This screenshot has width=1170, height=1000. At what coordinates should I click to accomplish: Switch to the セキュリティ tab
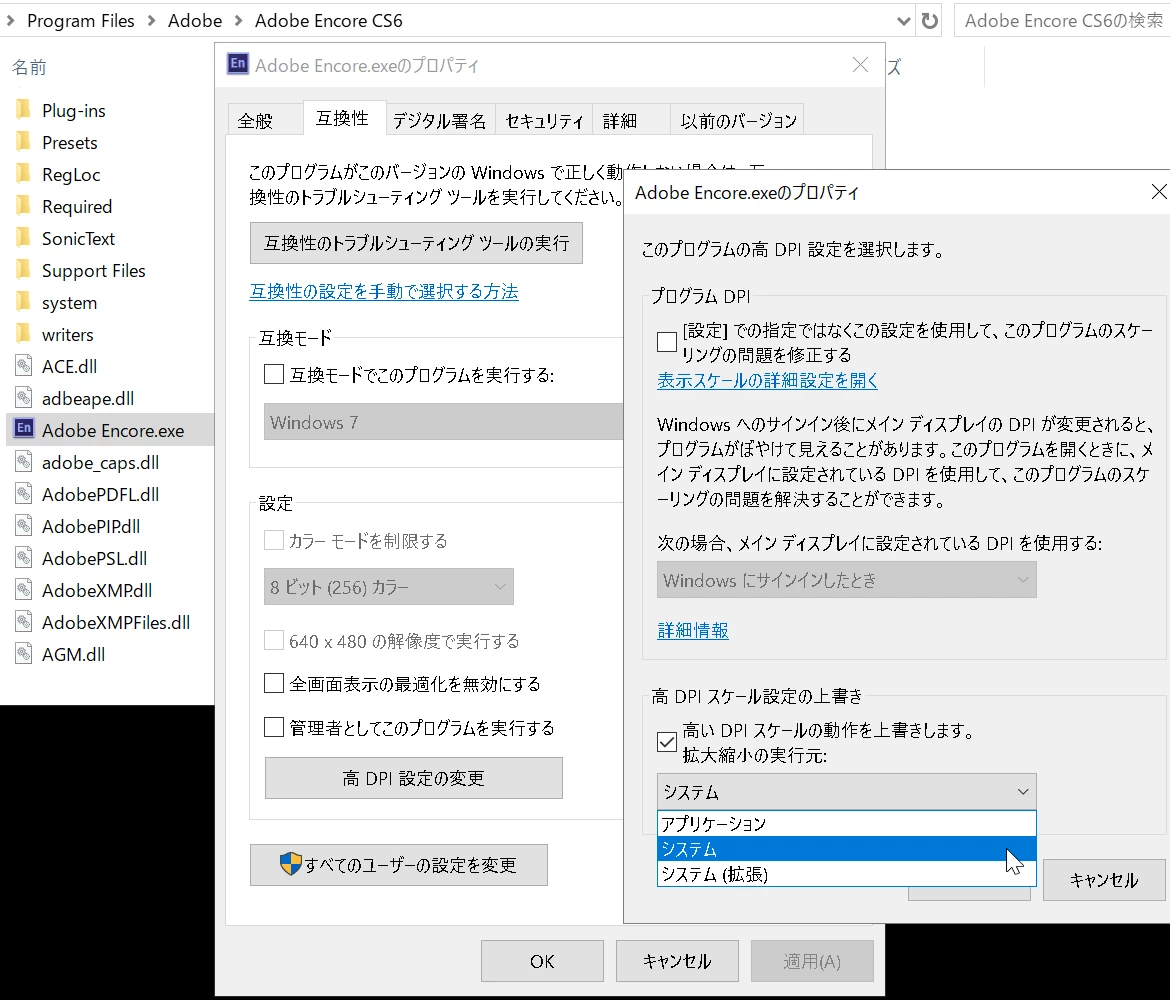[x=544, y=120]
